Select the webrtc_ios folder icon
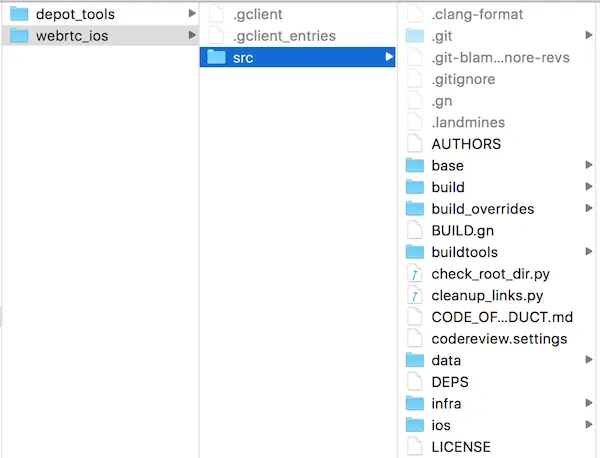This screenshot has height=458, width=600. [19, 36]
